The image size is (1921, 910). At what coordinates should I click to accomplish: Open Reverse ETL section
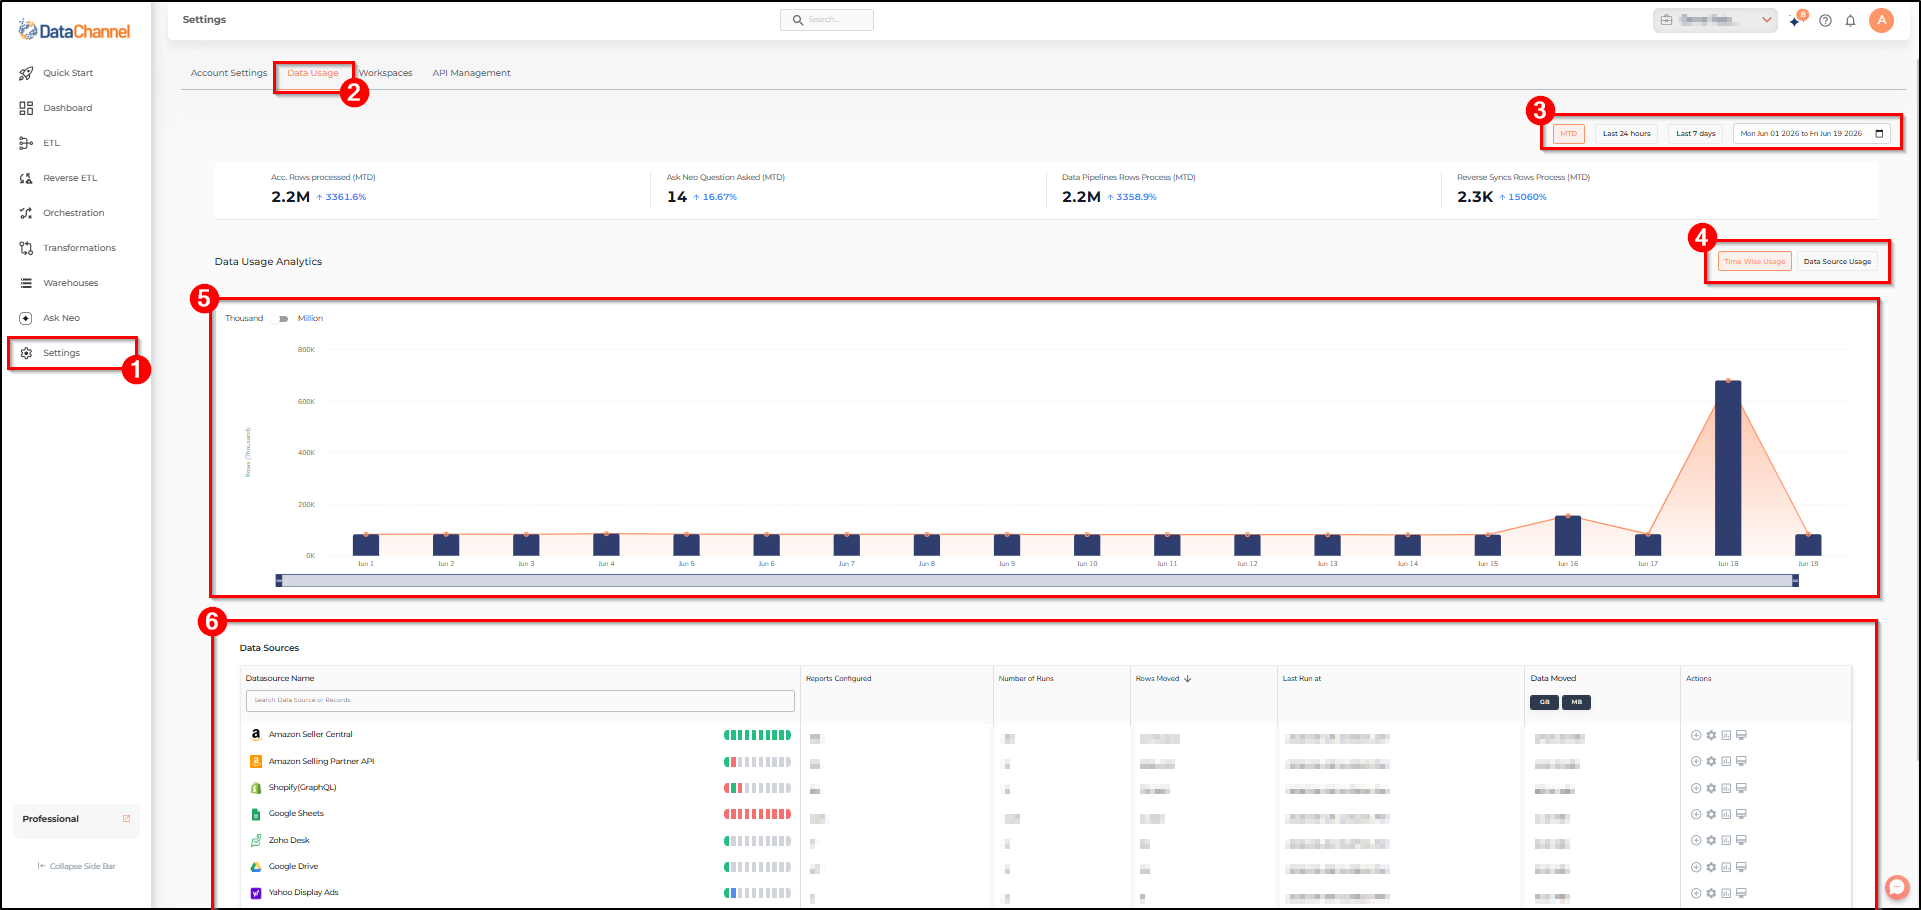coord(58,178)
